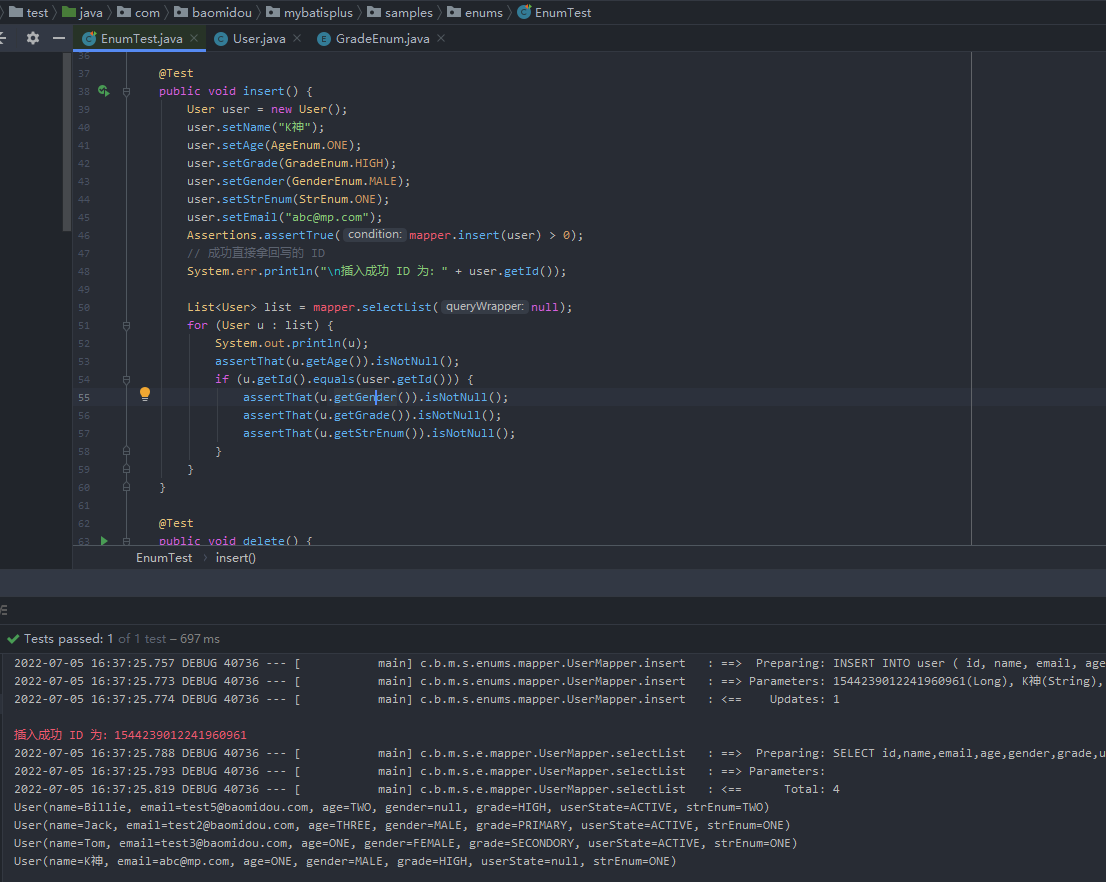1106x882 pixels.
Task: Switch to the GradeEnum.java tab
Action: click(382, 39)
